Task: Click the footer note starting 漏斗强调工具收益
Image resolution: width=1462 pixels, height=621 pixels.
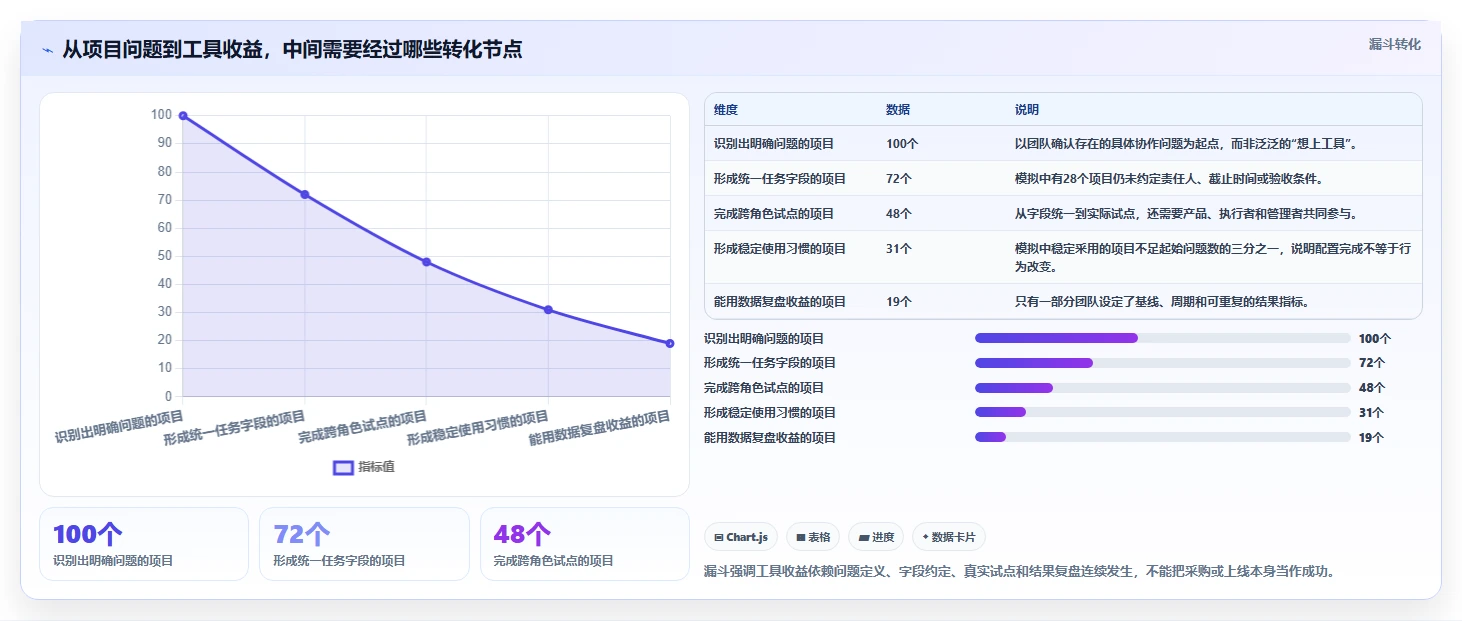Action: 1020,572
